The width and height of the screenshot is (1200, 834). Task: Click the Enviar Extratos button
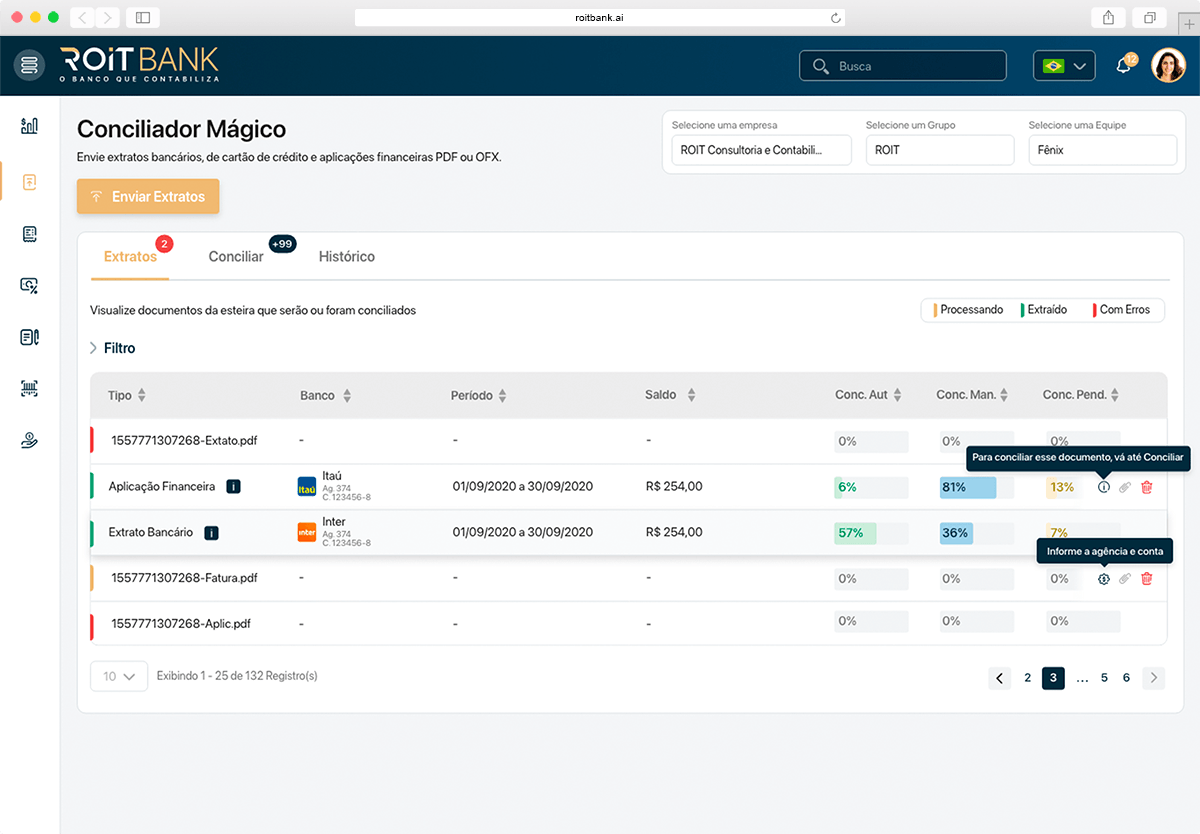(148, 197)
